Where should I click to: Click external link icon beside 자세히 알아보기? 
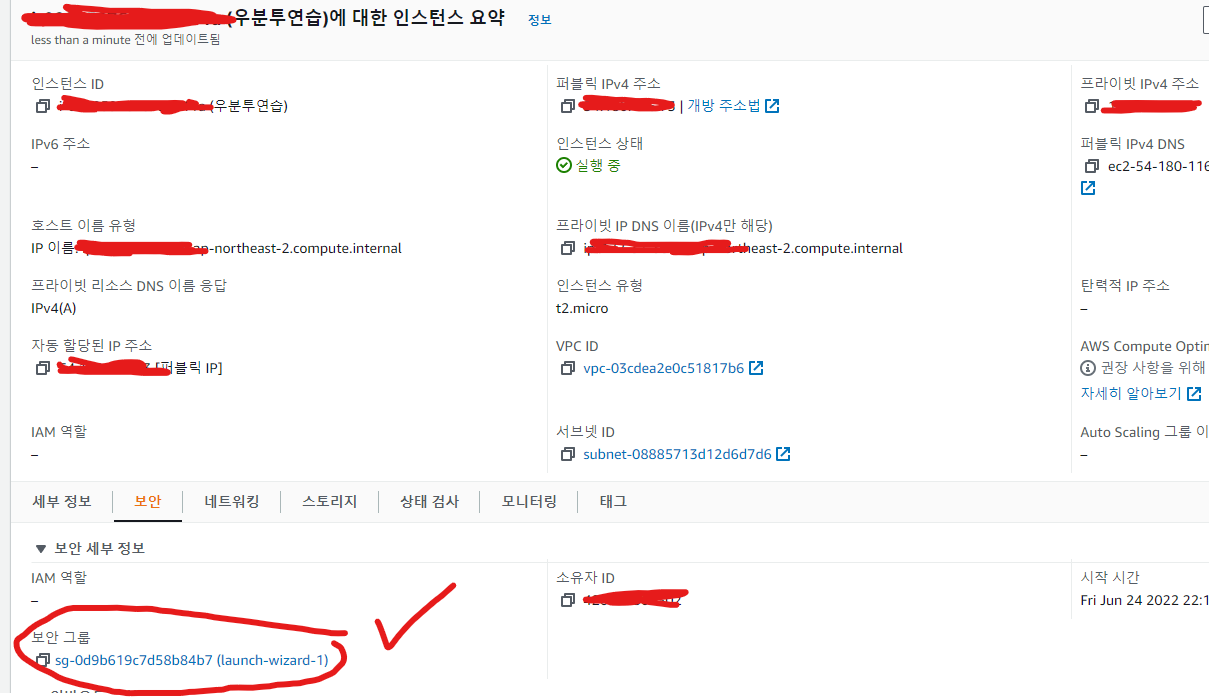[1193, 394]
